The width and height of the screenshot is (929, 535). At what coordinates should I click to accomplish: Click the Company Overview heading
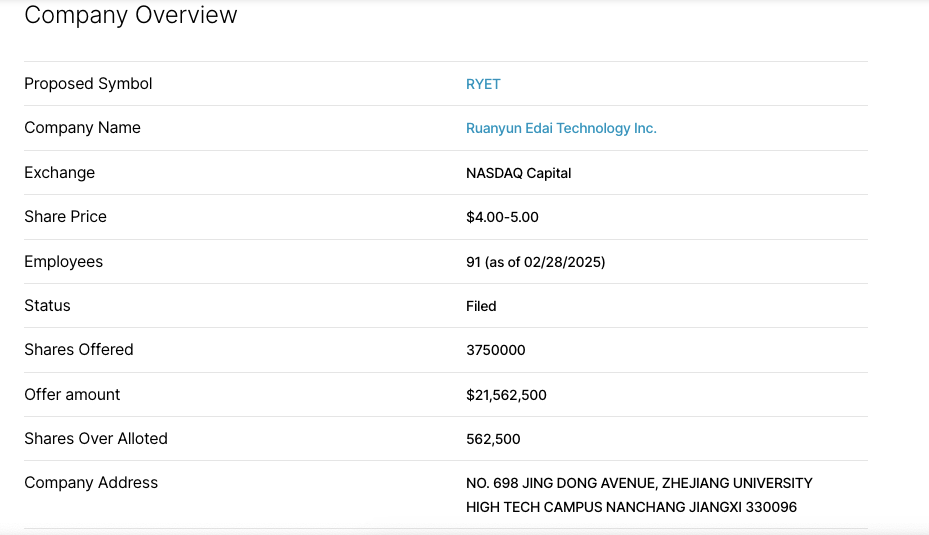[x=130, y=15]
